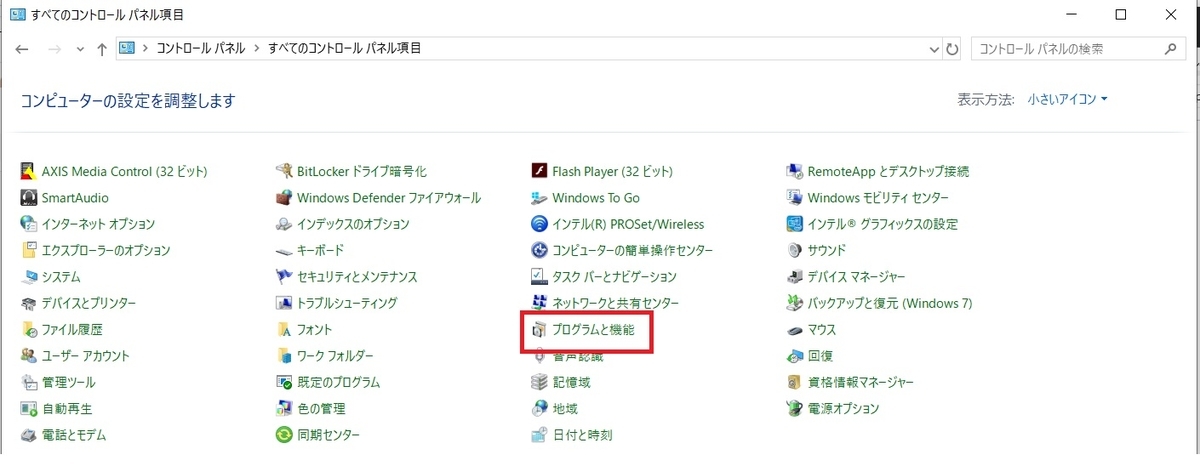The height and width of the screenshot is (466, 1200).
Task: Click the SmartAudio icon
Action: 29,198
